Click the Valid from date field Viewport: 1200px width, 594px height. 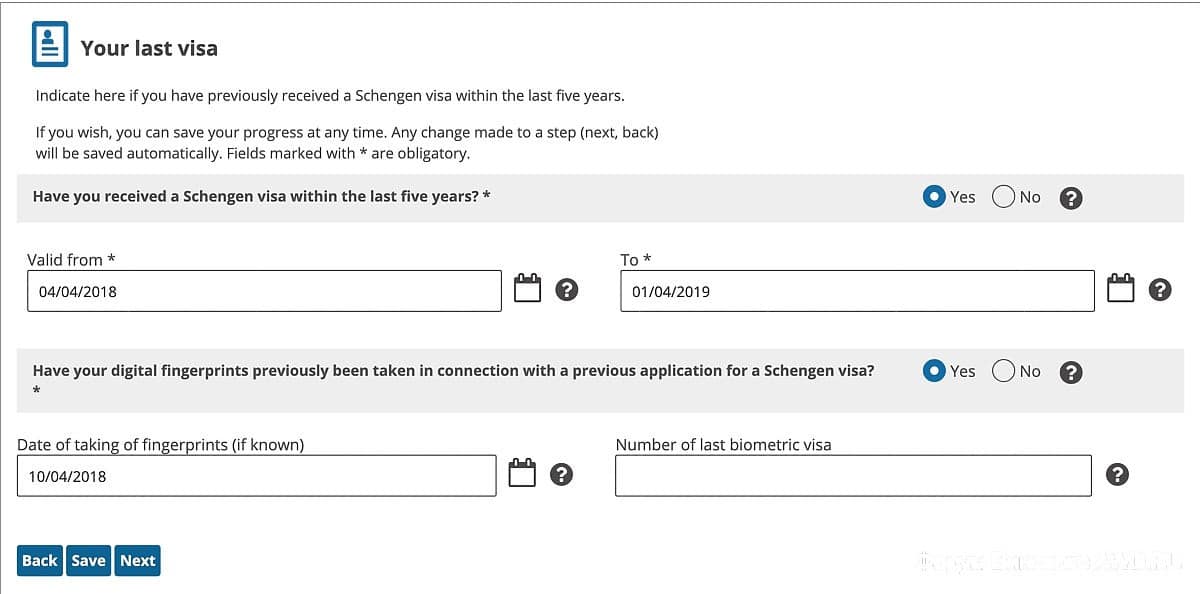coord(264,291)
